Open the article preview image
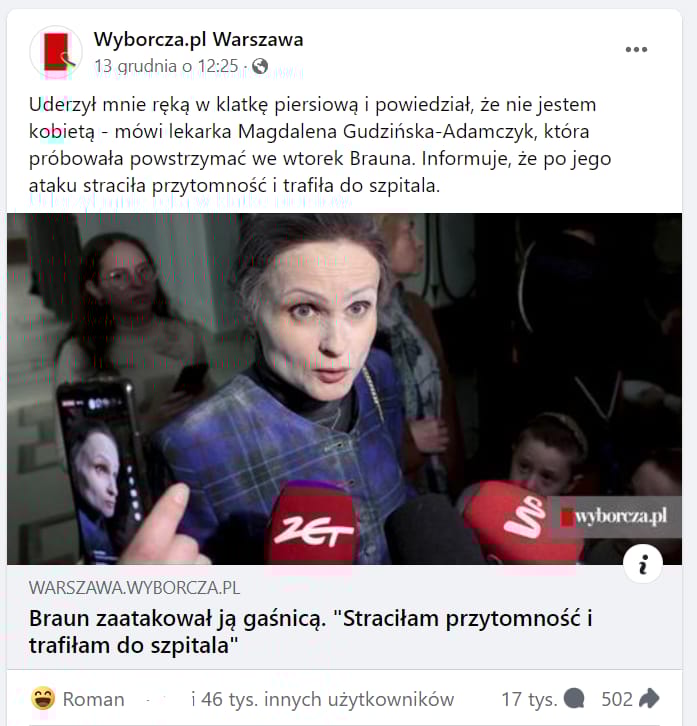Screen dimensions: 697x726 click(344, 388)
